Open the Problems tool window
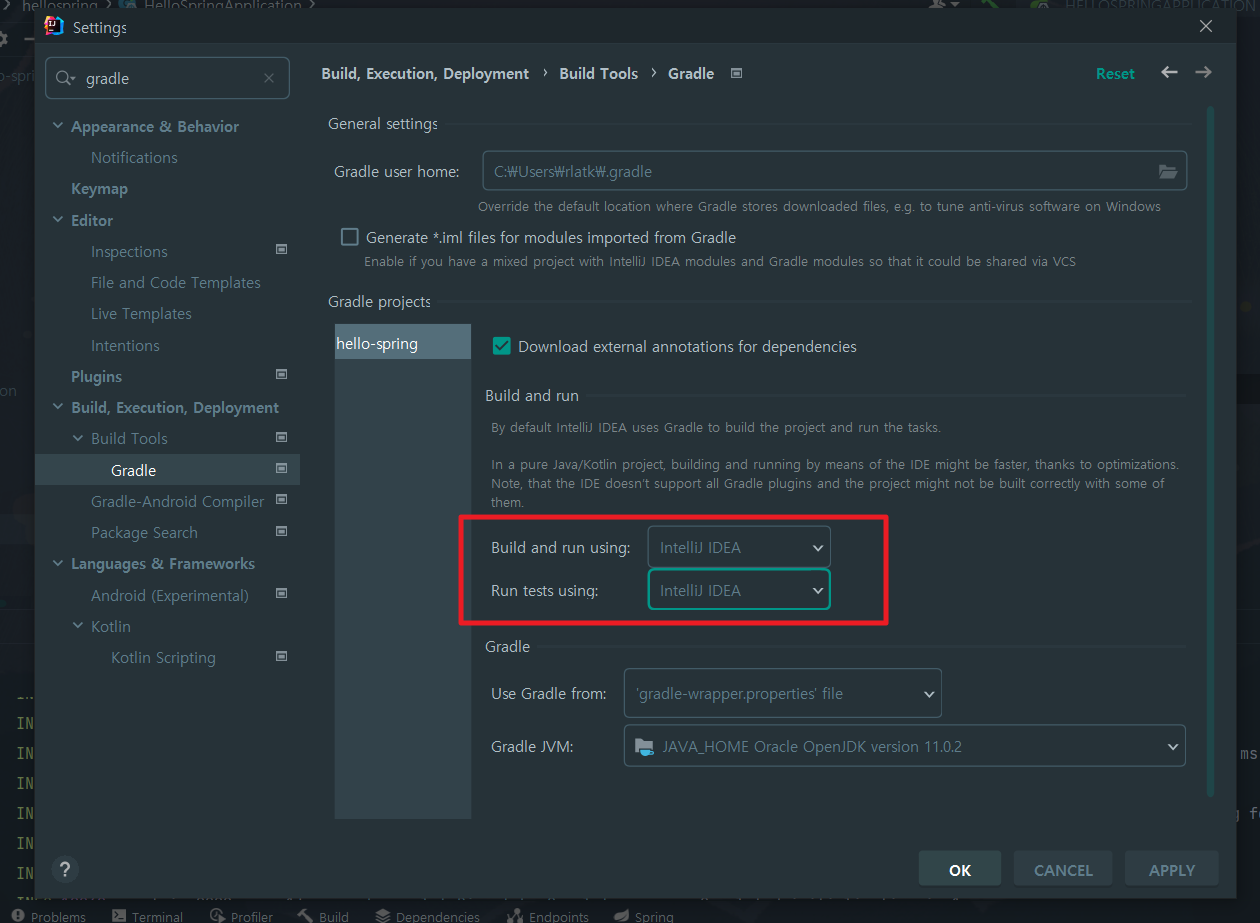The width and height of the screenshot is (1260, 923). 48,916
